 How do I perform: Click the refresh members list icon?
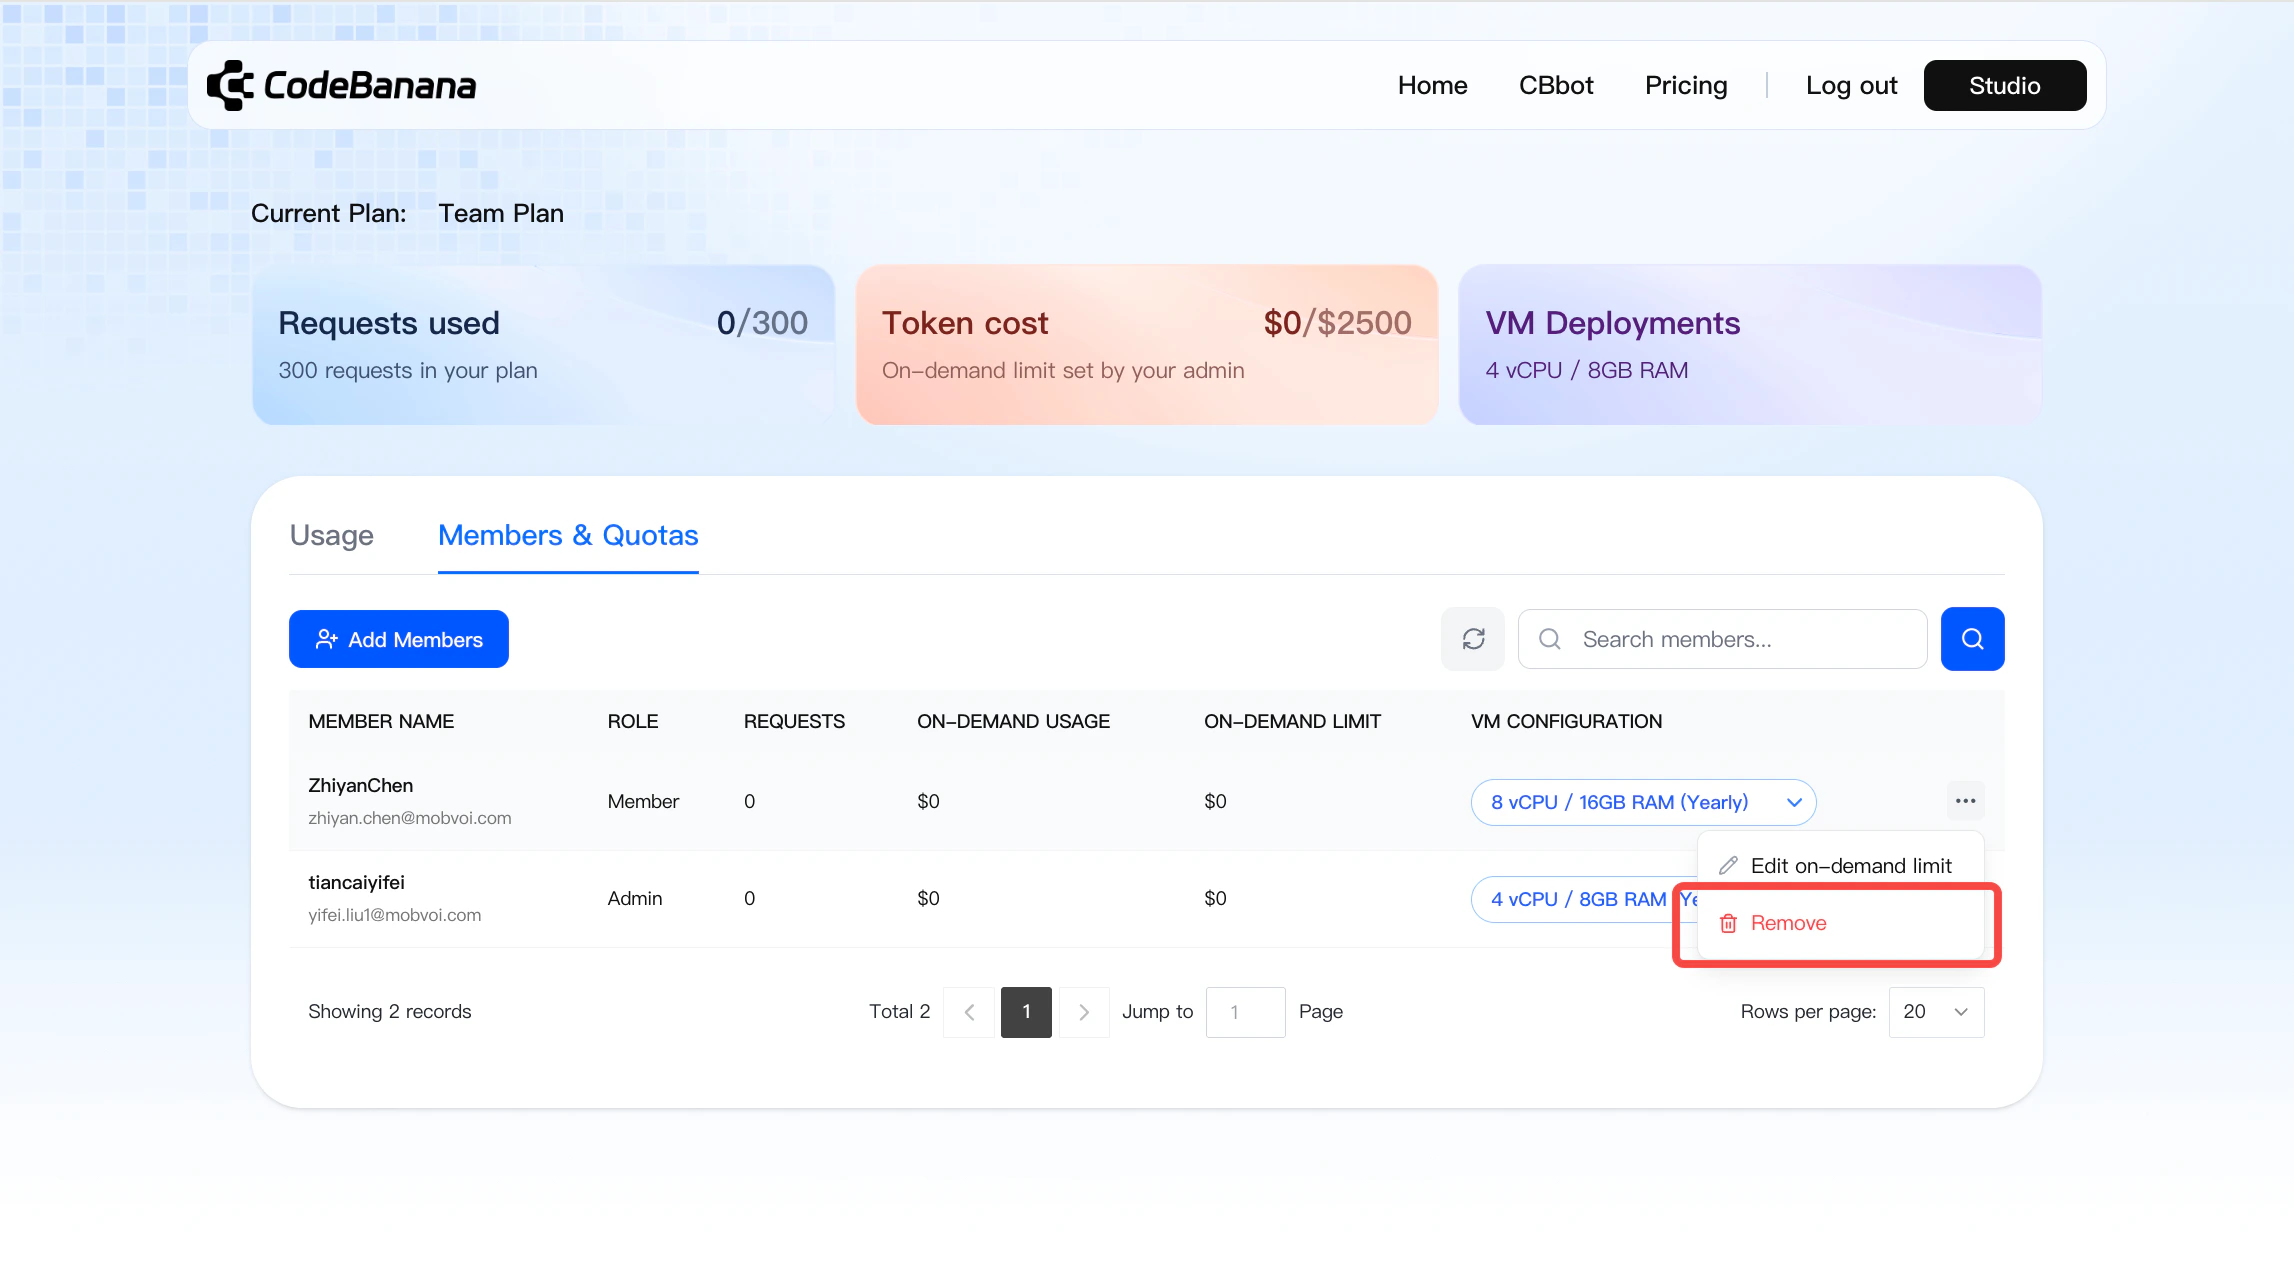click(1473, 639)
